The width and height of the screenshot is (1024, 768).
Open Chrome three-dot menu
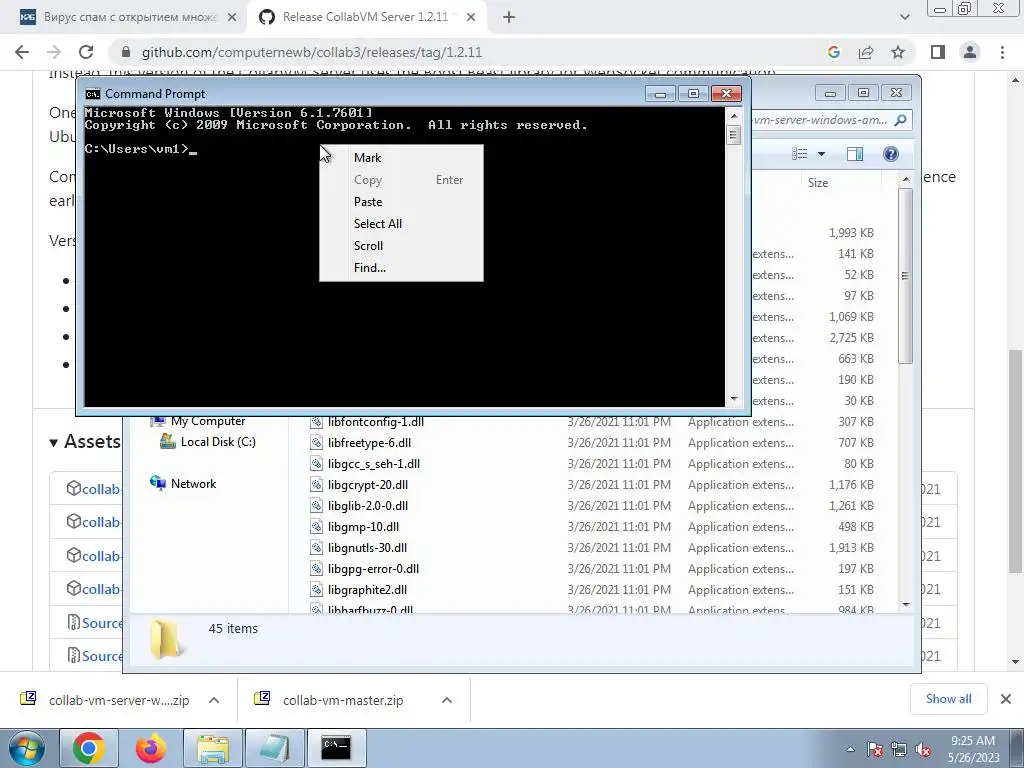coord(1002,52)
